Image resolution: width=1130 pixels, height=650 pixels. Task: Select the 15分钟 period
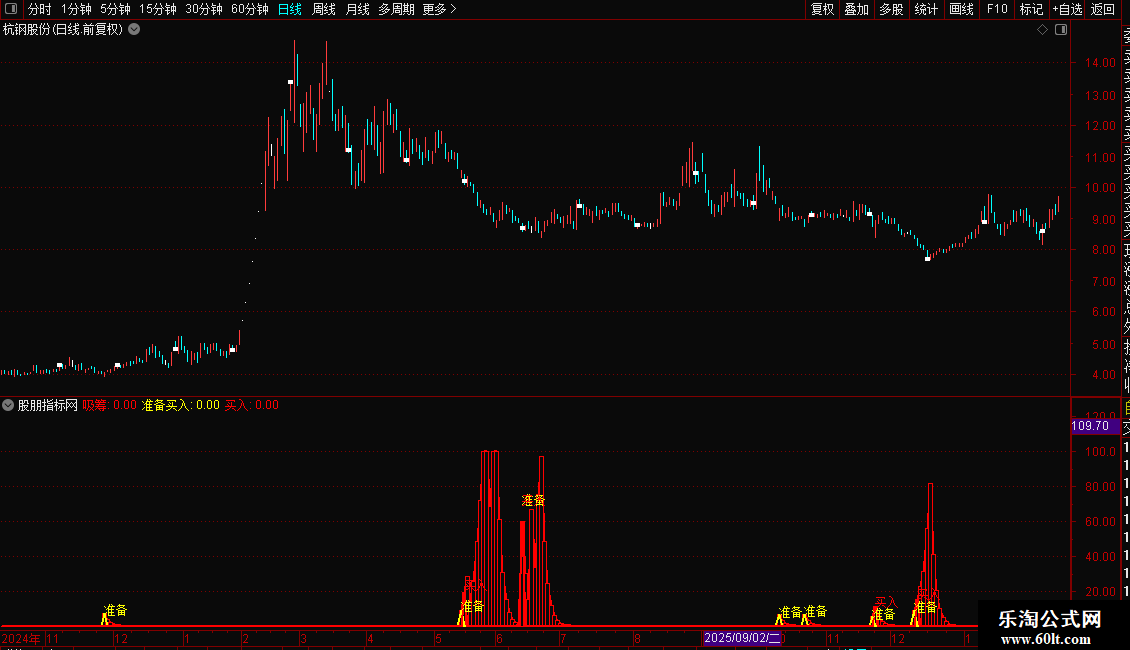point(158,9)
